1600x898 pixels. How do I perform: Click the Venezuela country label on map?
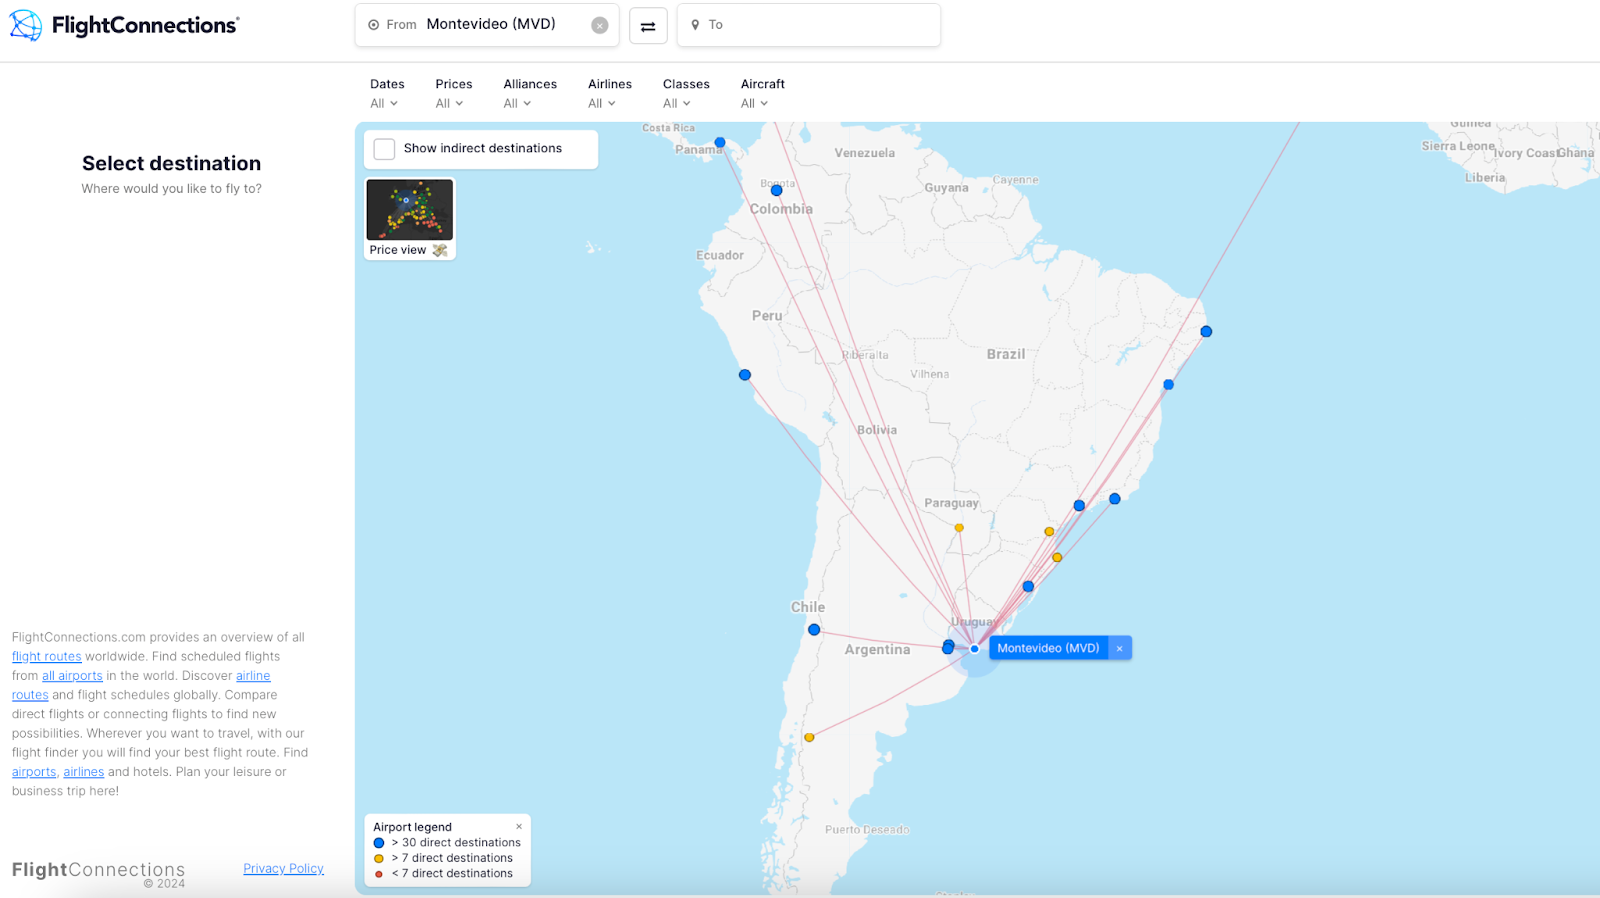point(865,153)
